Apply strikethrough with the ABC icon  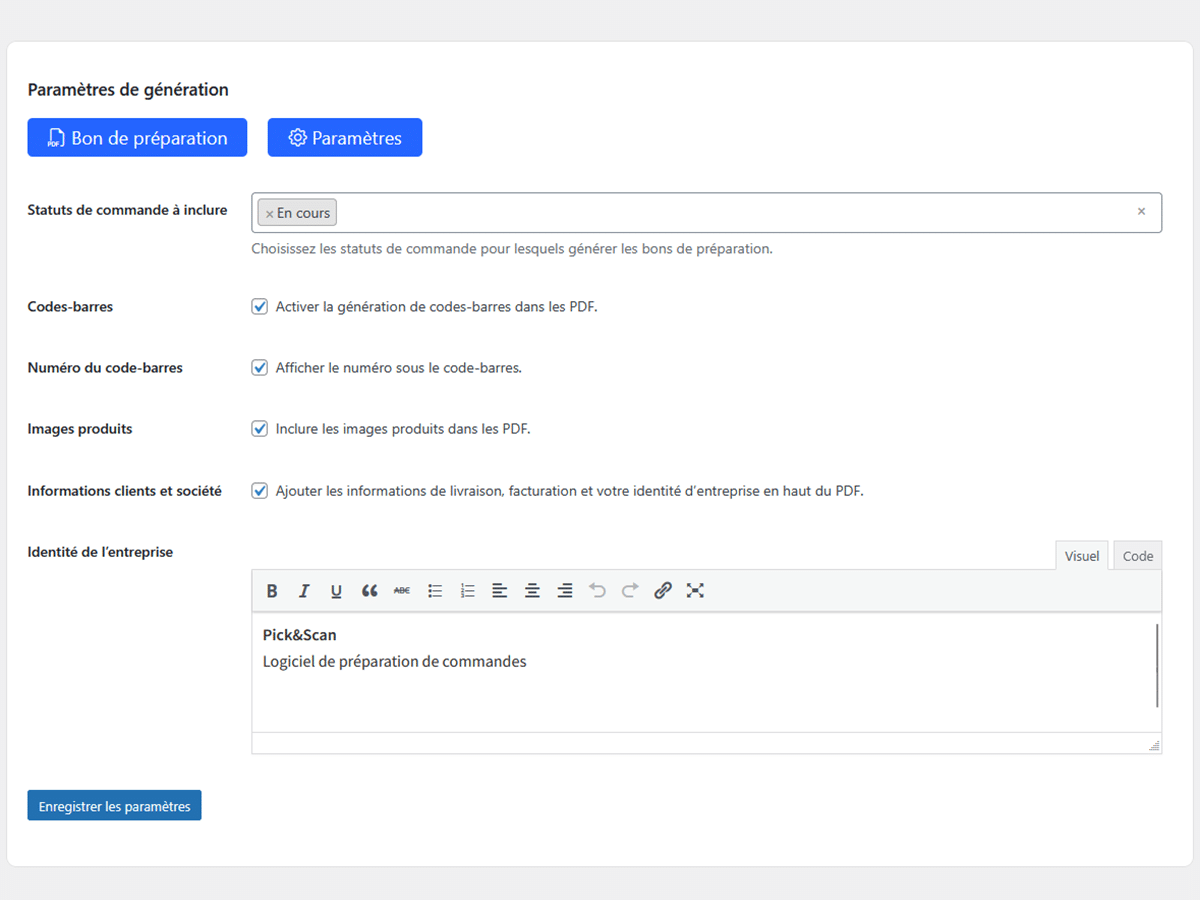402,591
